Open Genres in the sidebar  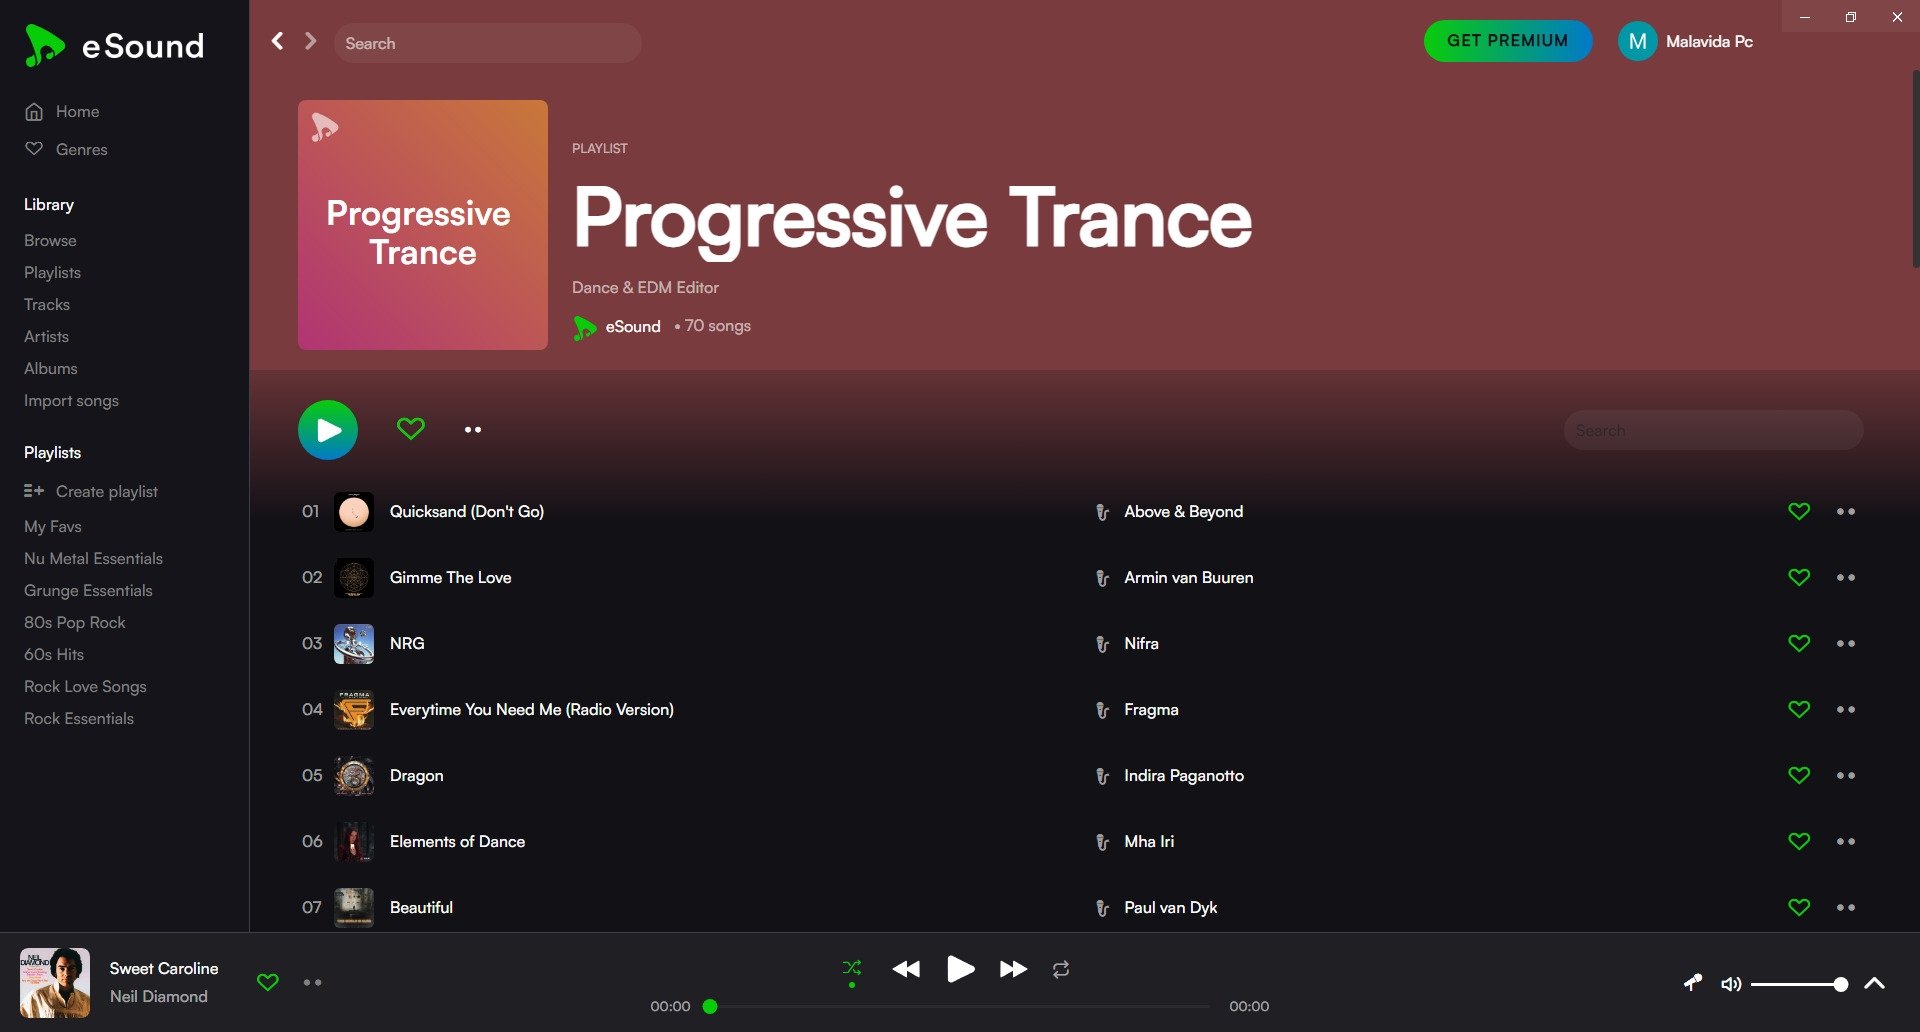[66, 149]
